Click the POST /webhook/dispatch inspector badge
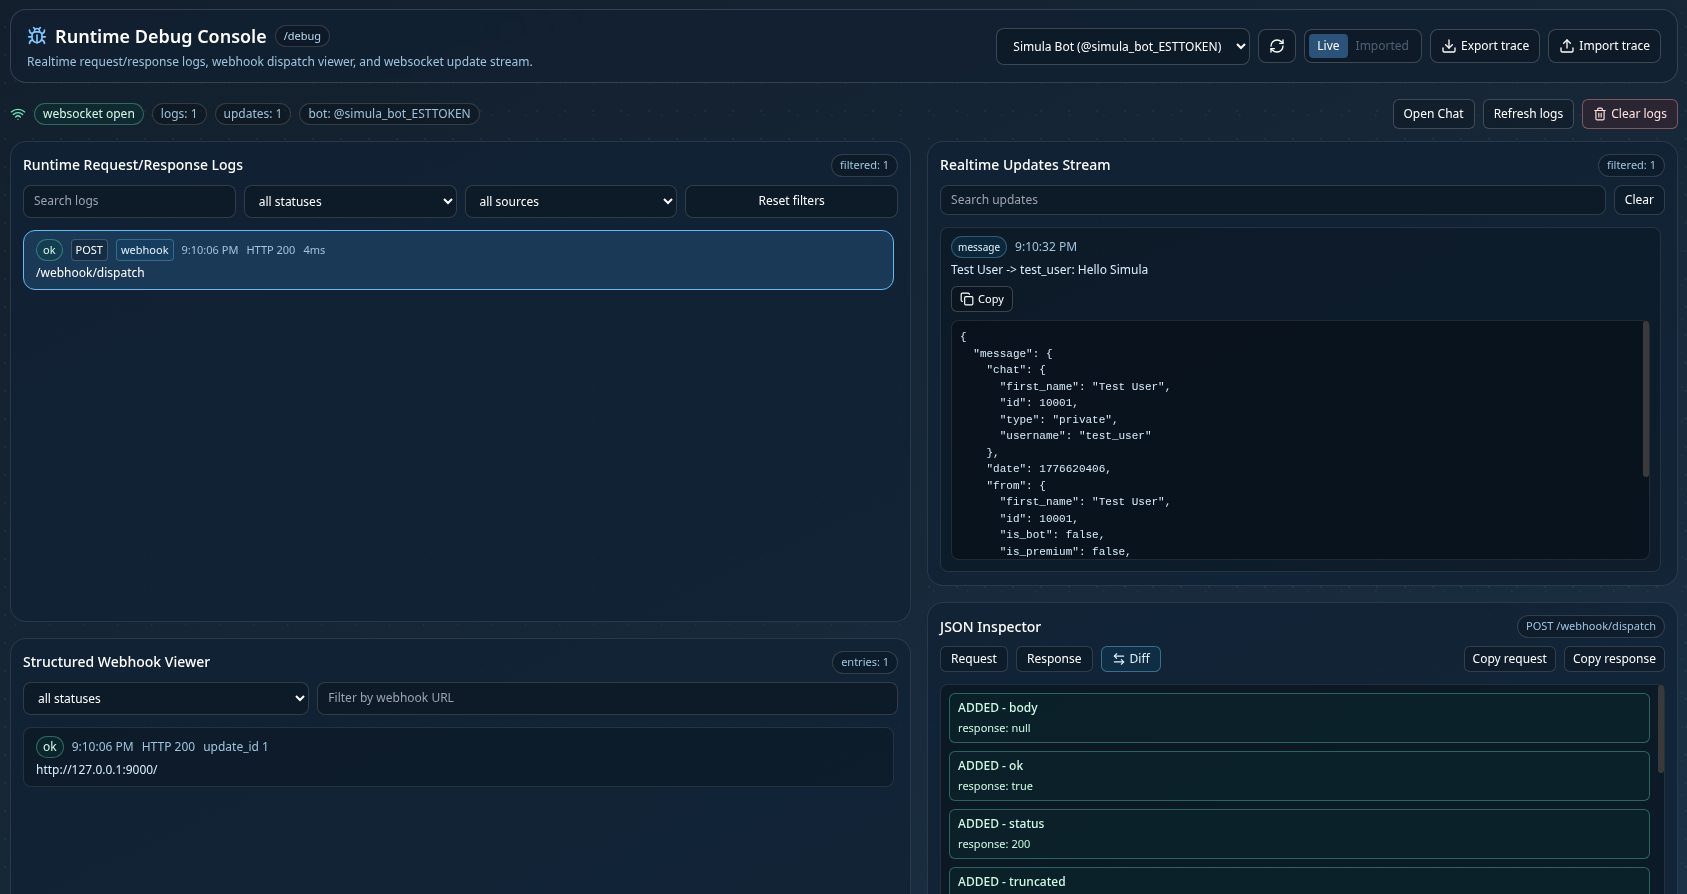 (x=1590, y=626)
